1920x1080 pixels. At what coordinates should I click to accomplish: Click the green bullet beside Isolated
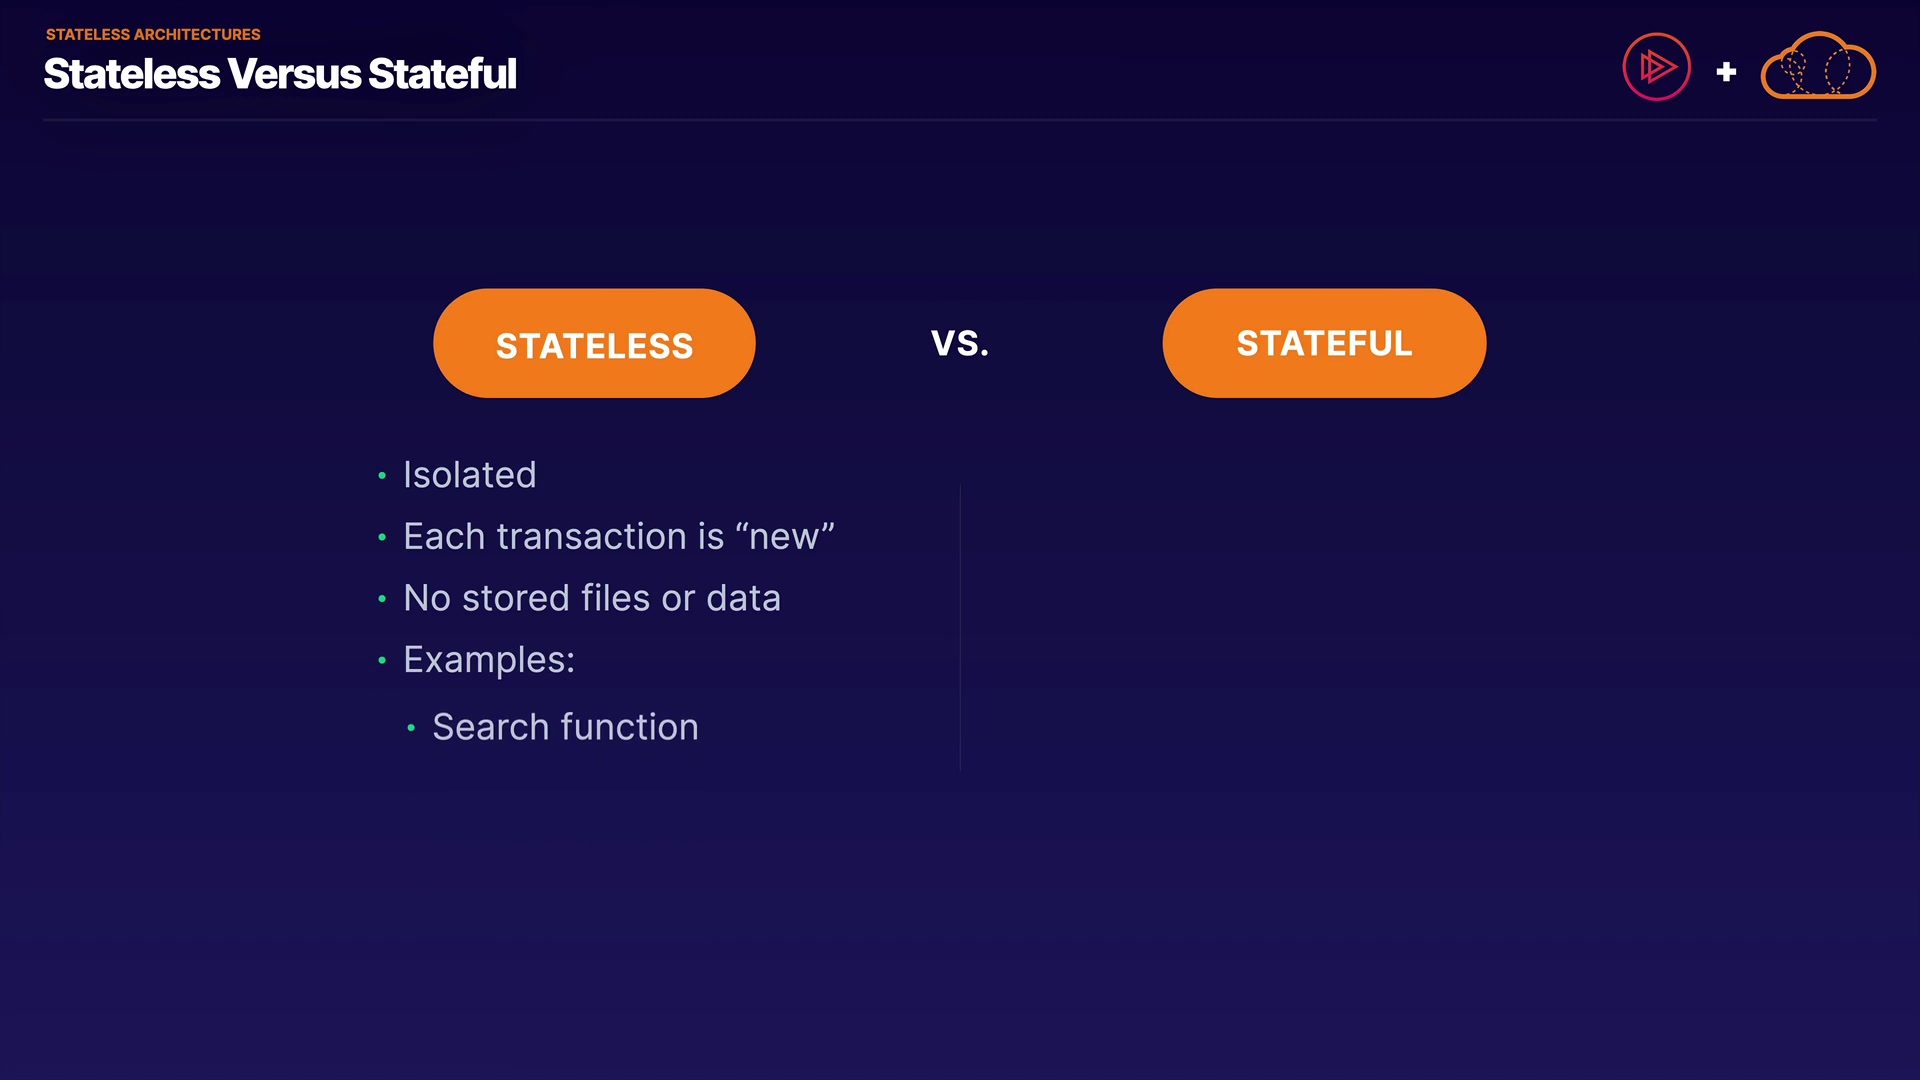[x=382, y=476]
